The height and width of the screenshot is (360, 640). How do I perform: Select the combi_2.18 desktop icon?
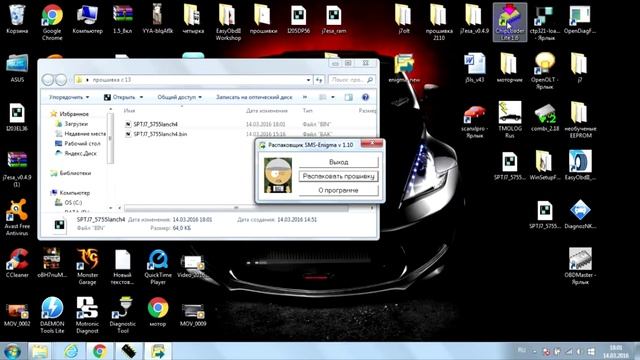click(544, 116)
